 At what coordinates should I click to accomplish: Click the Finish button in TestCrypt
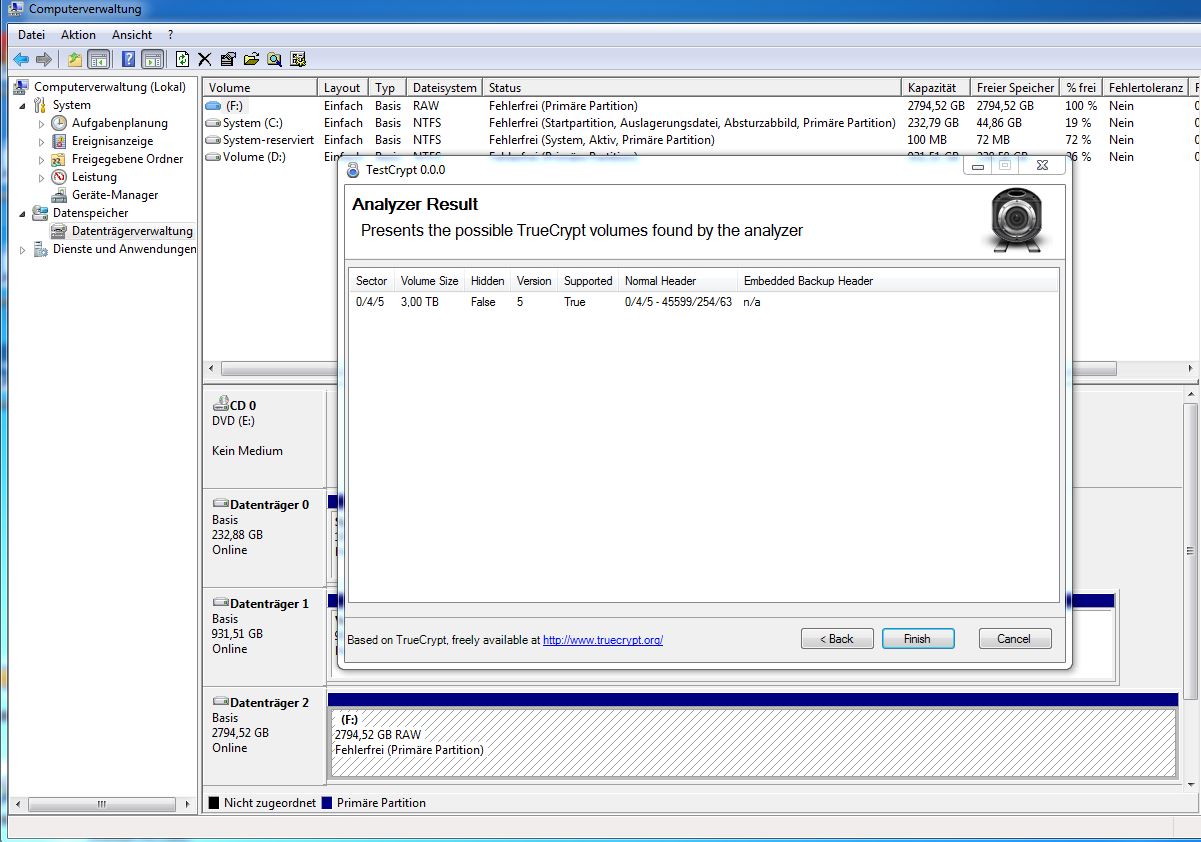click(x=917, y=639)
